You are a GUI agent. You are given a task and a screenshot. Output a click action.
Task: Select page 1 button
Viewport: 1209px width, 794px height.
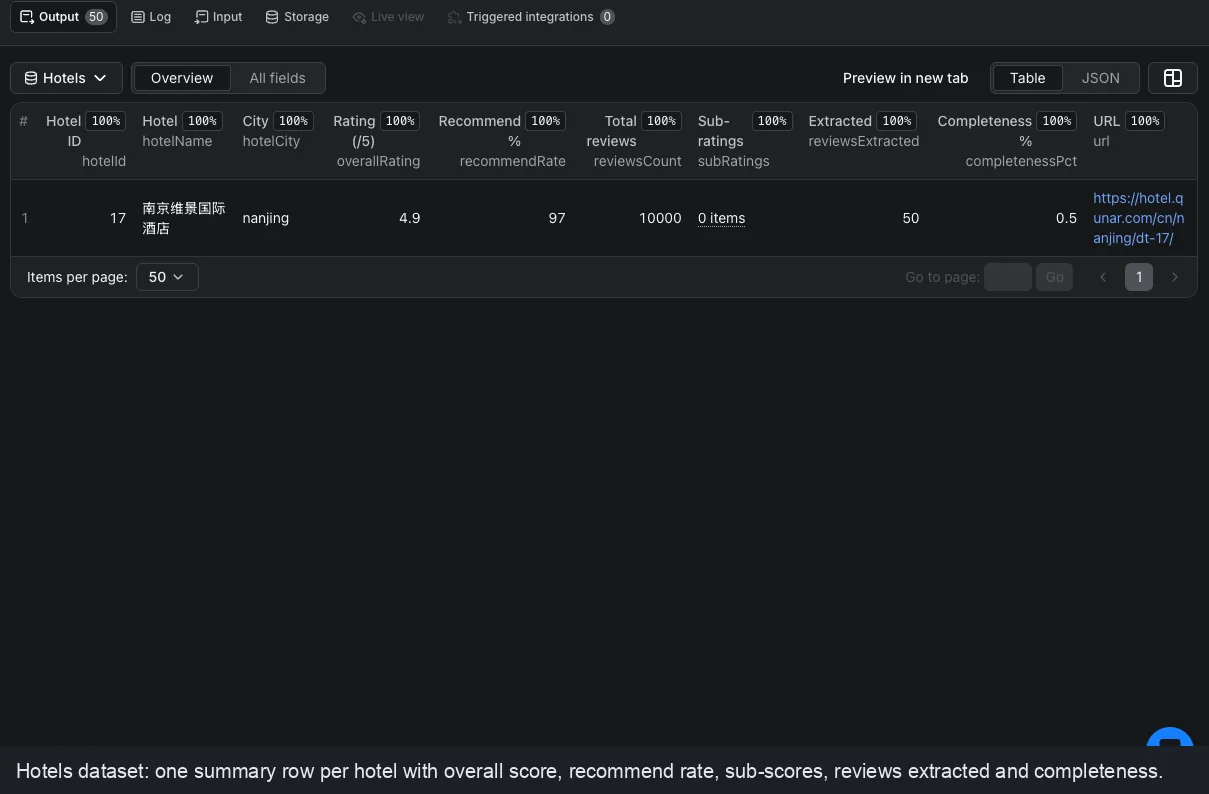point(1139,277)
